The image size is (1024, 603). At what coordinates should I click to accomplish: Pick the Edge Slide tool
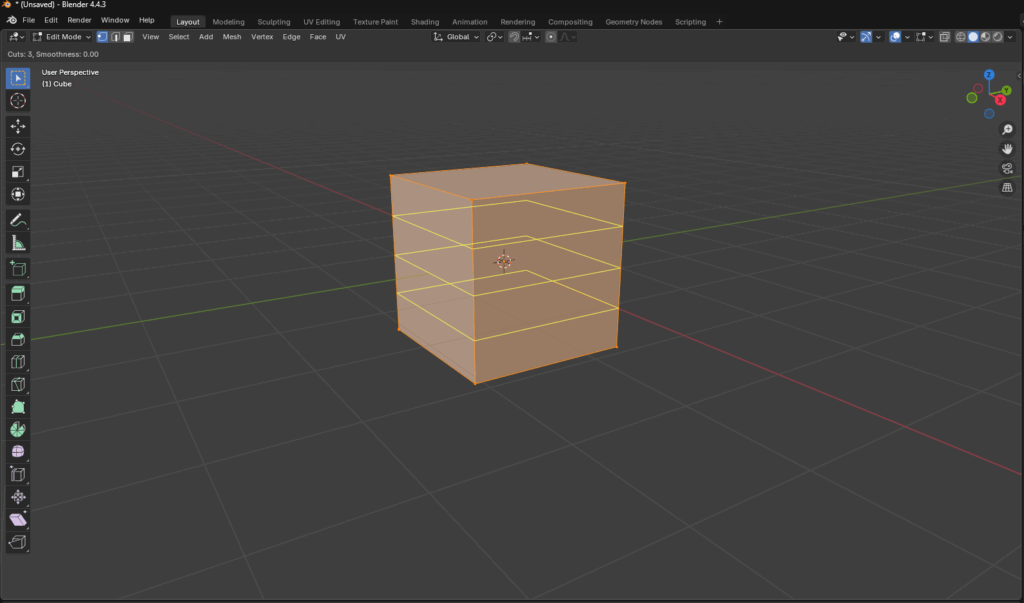point(18,474)
